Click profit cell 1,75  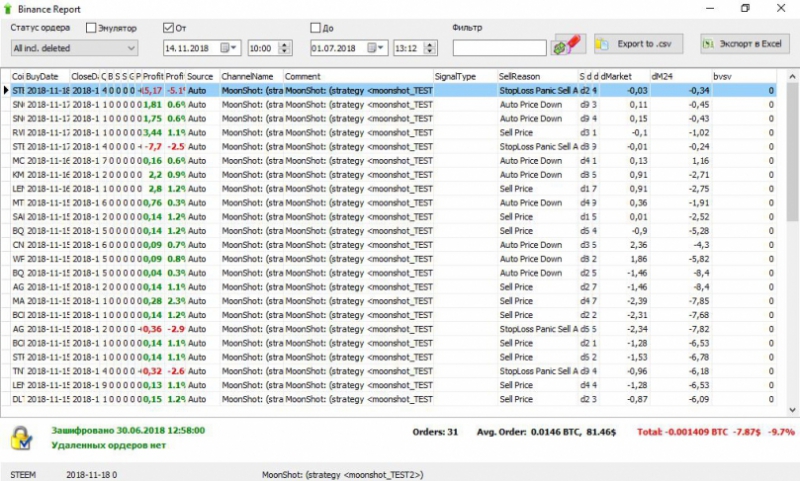click(x=153, y=118)
